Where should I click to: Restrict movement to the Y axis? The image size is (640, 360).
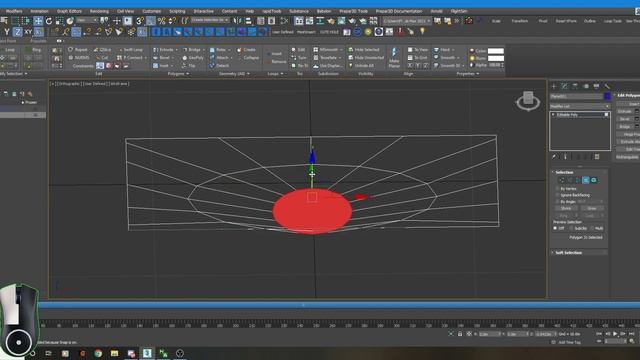7,32
